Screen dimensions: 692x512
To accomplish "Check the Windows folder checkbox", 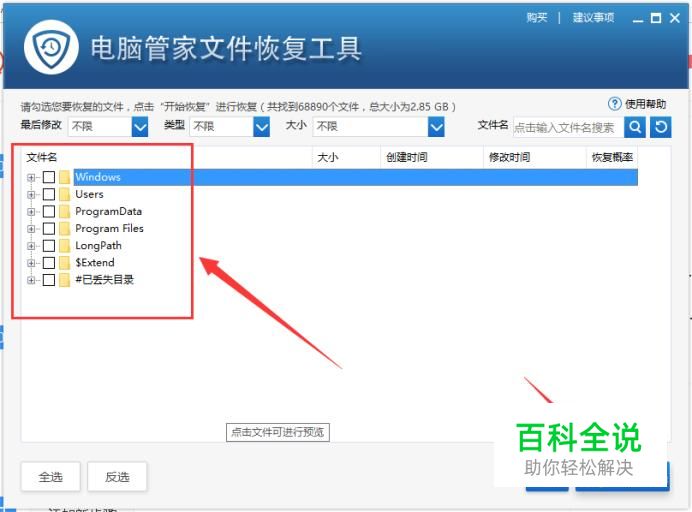I will point(49,177).
